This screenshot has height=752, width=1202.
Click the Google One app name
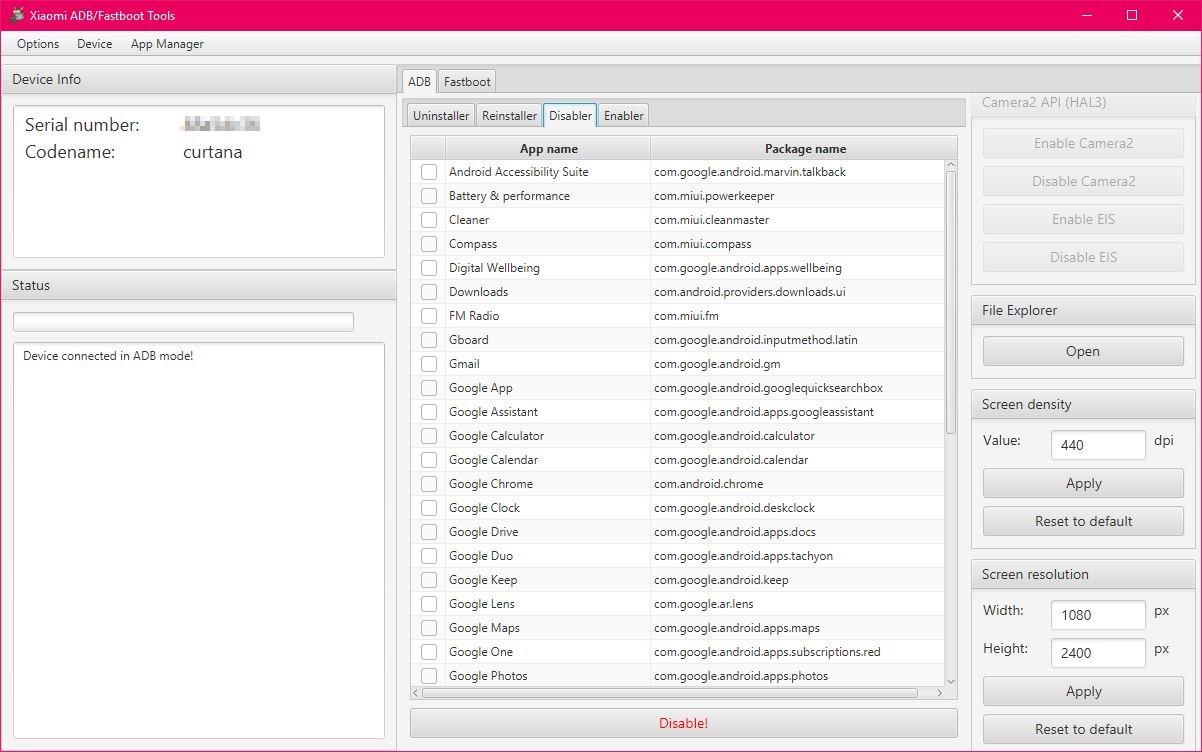(x=480, y=652)
